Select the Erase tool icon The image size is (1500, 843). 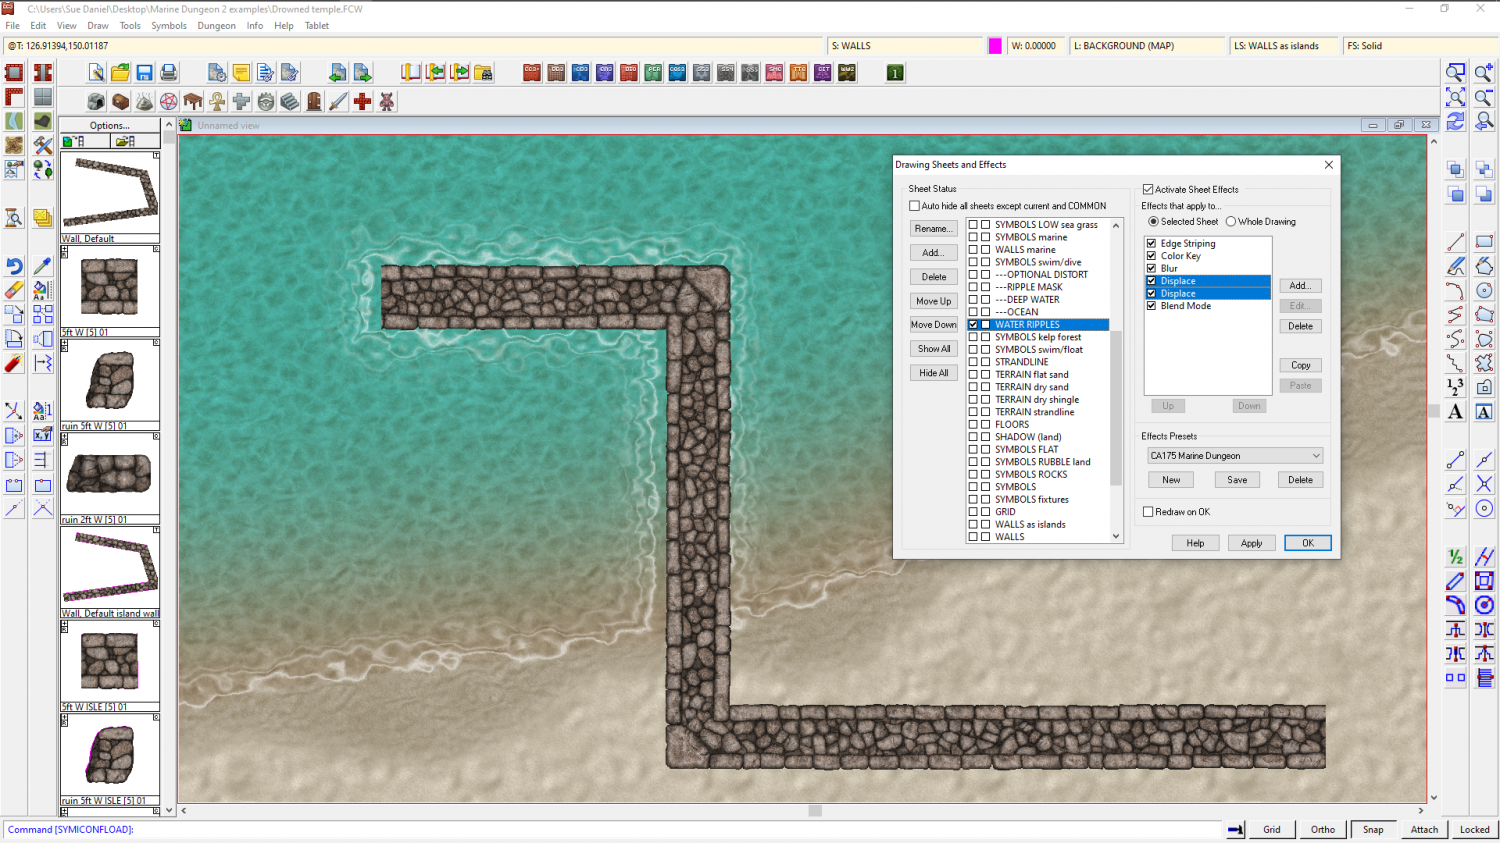pyautogui.click(x=14, y=290)
